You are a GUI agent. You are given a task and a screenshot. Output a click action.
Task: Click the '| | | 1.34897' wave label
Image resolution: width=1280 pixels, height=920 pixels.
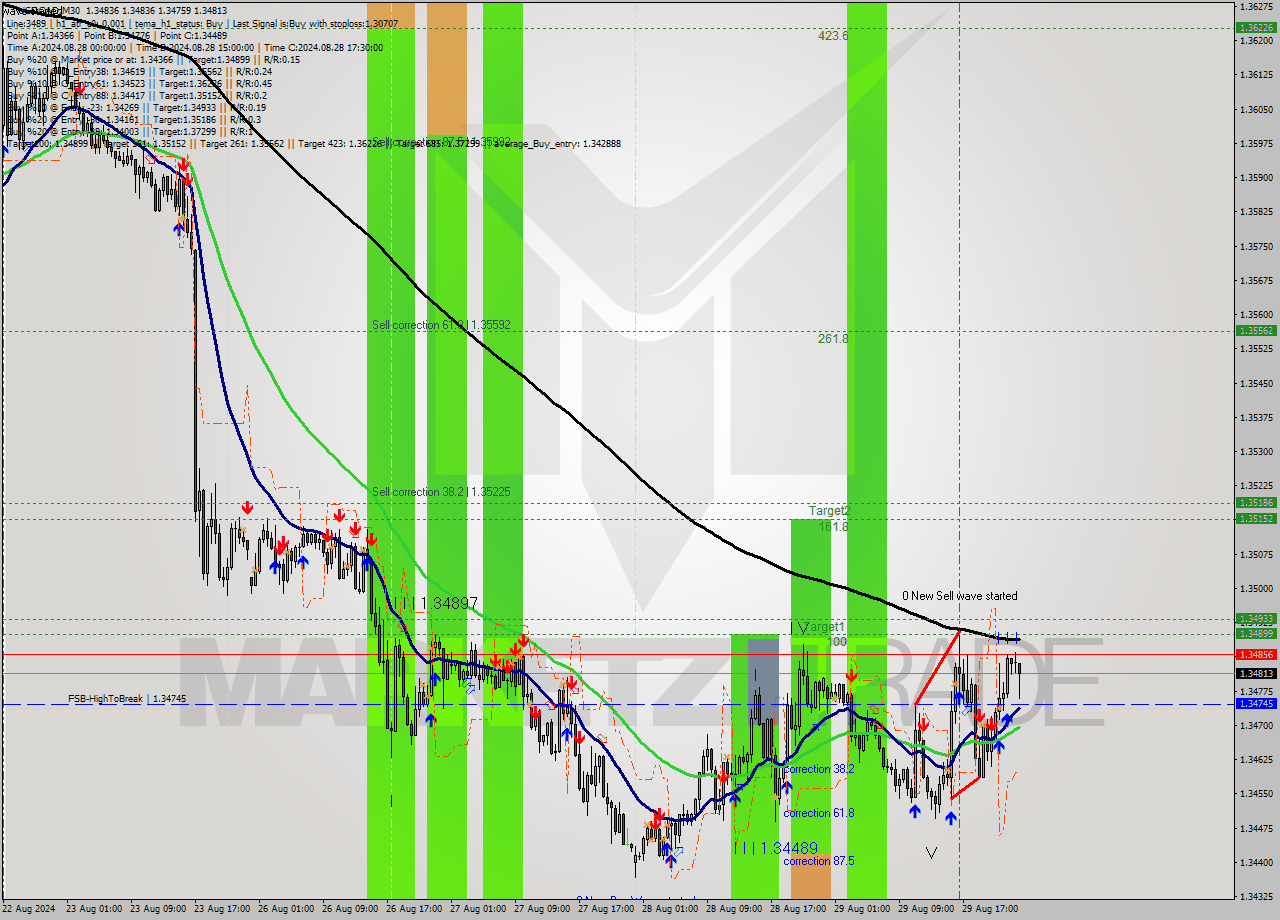435,604
